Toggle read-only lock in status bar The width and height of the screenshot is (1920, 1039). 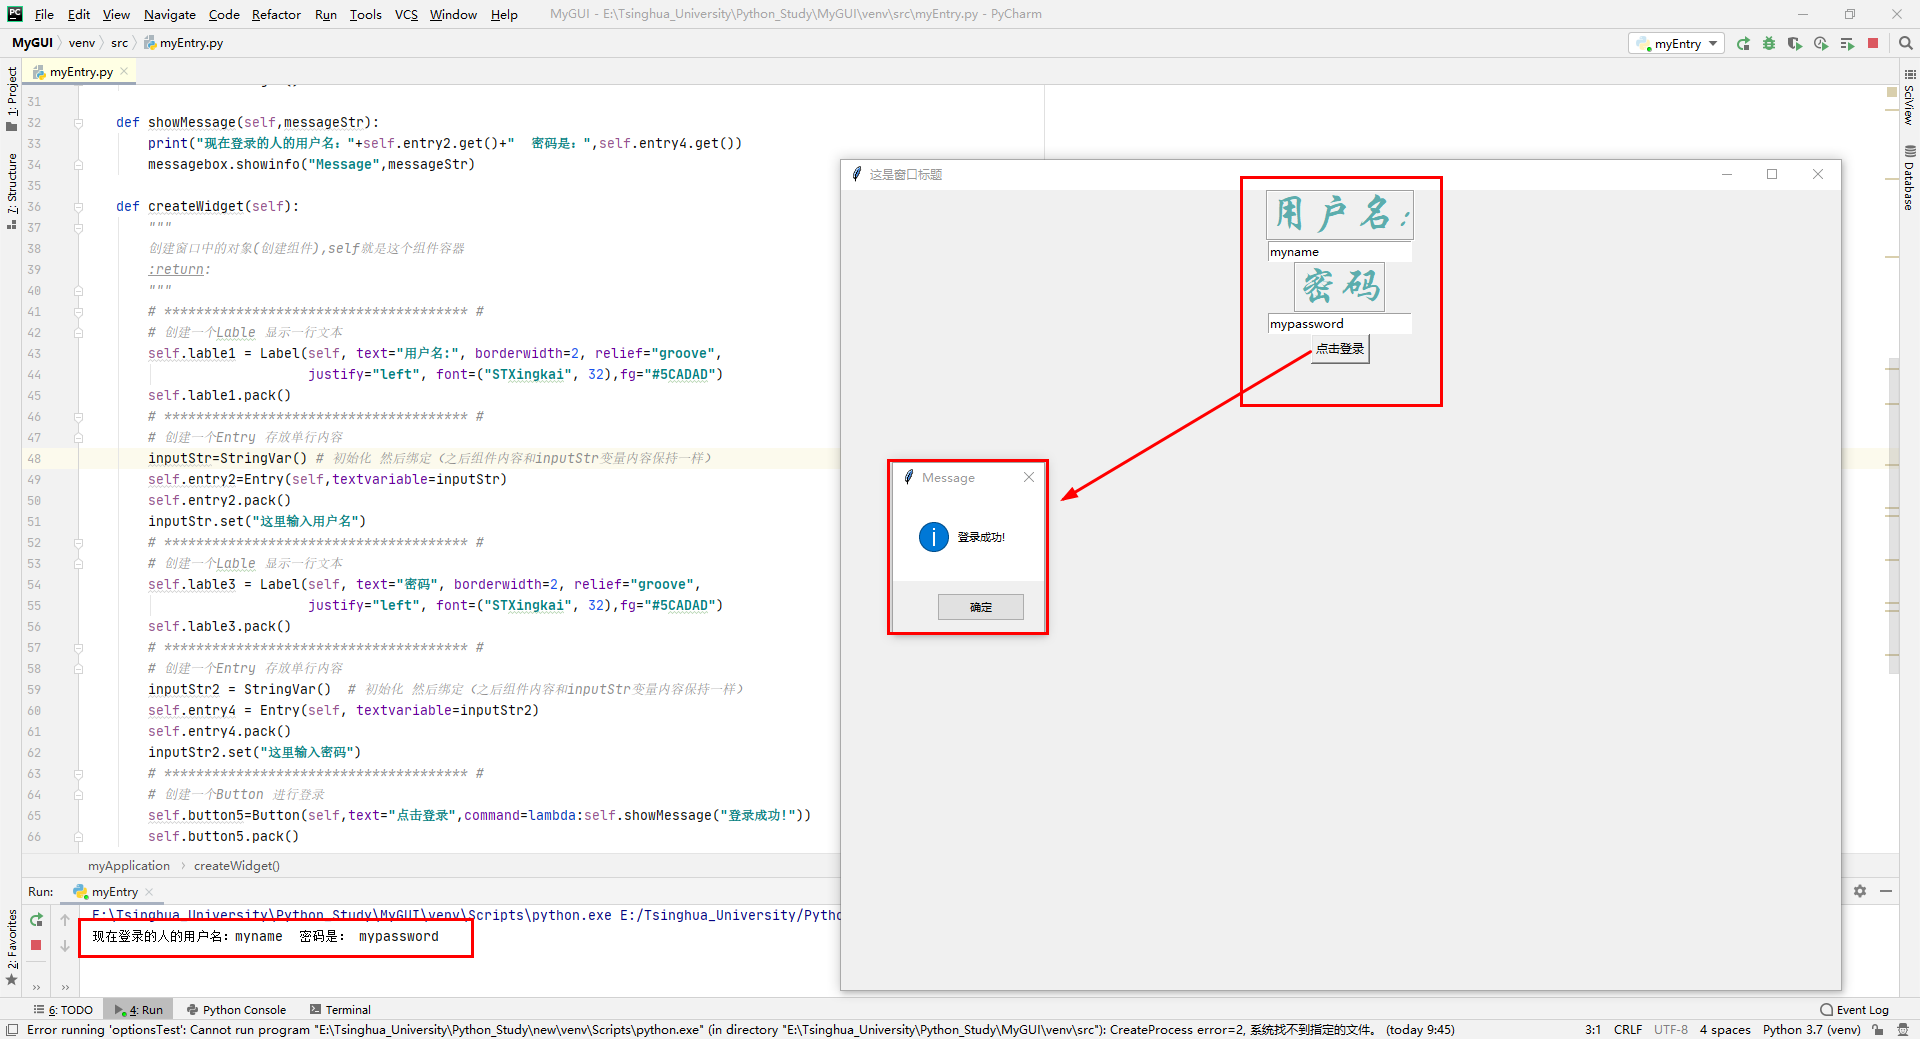coord(1879,1029)
